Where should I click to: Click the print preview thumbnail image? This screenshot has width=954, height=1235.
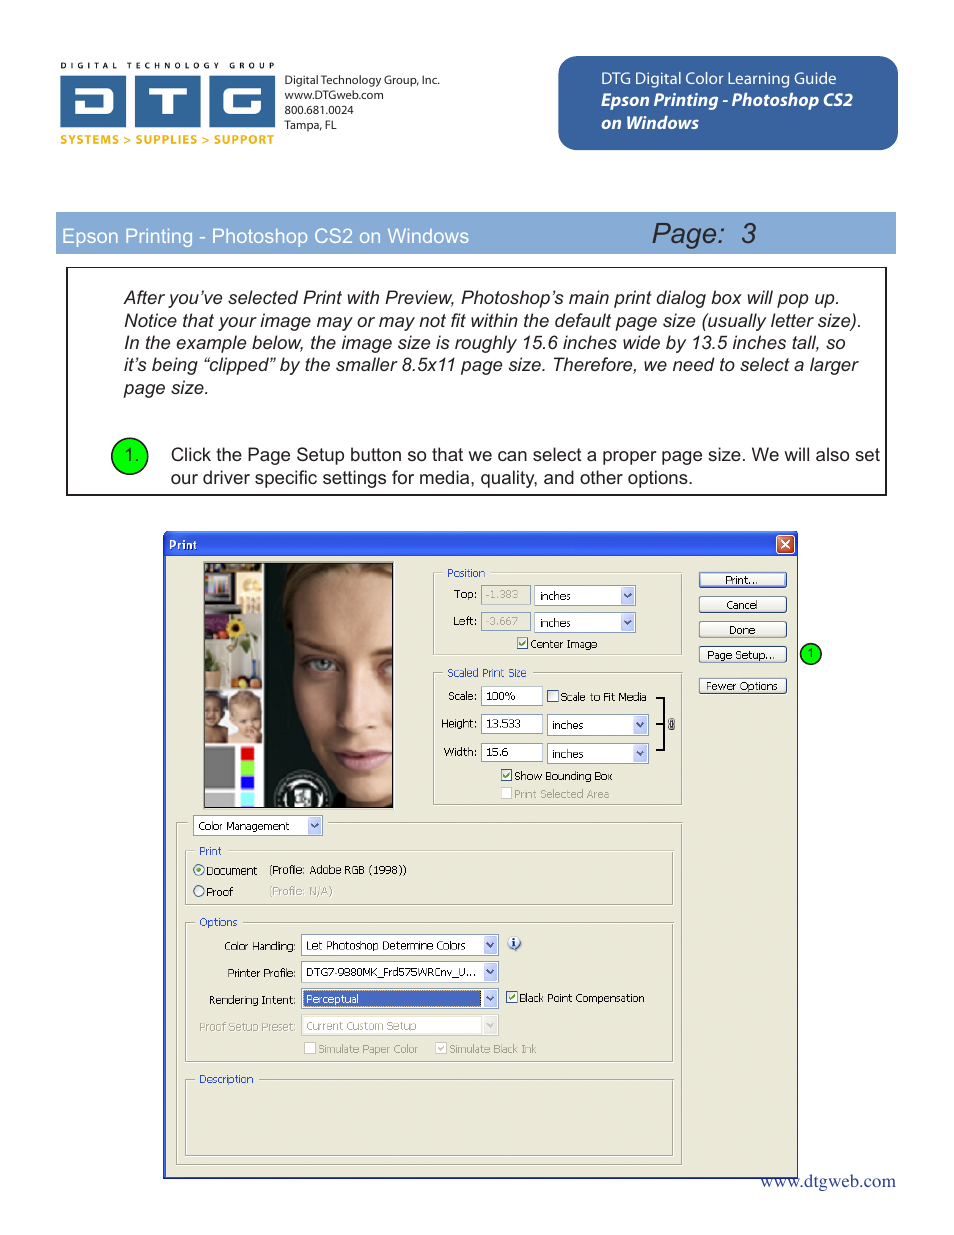click(x=298, y=685)
